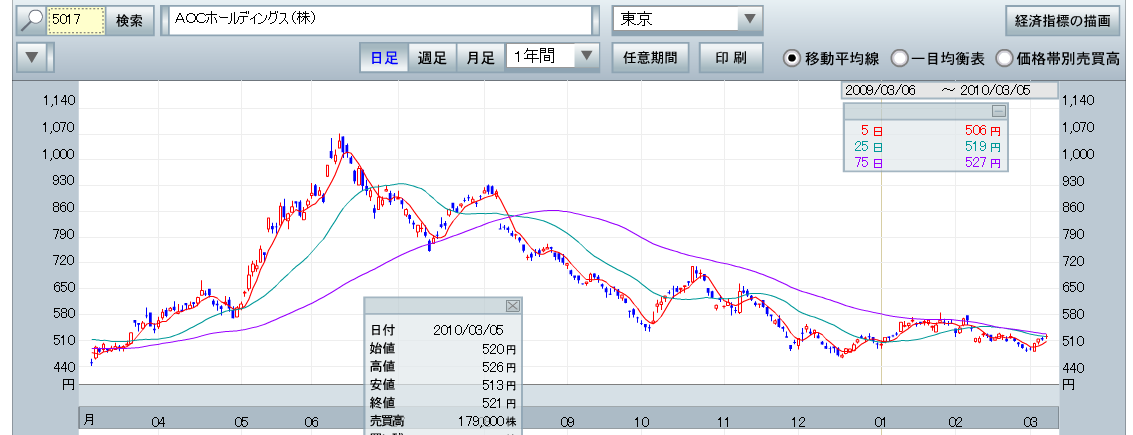The width and height of the screenshot is (1133, 435).
Task: Click the 75日 moving average legend row
Action: click(925, 162)
